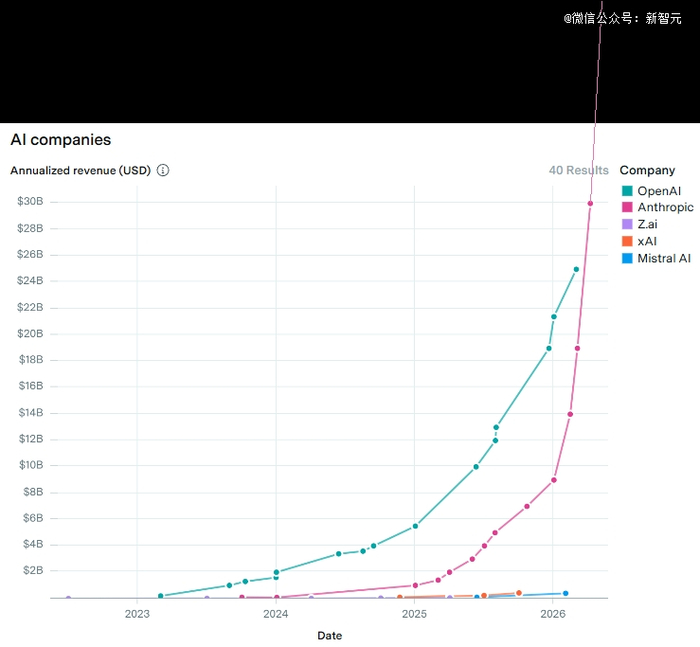Click Anthropic's $19B data point
Screen dimensions: 700x647
click(577, 348)
